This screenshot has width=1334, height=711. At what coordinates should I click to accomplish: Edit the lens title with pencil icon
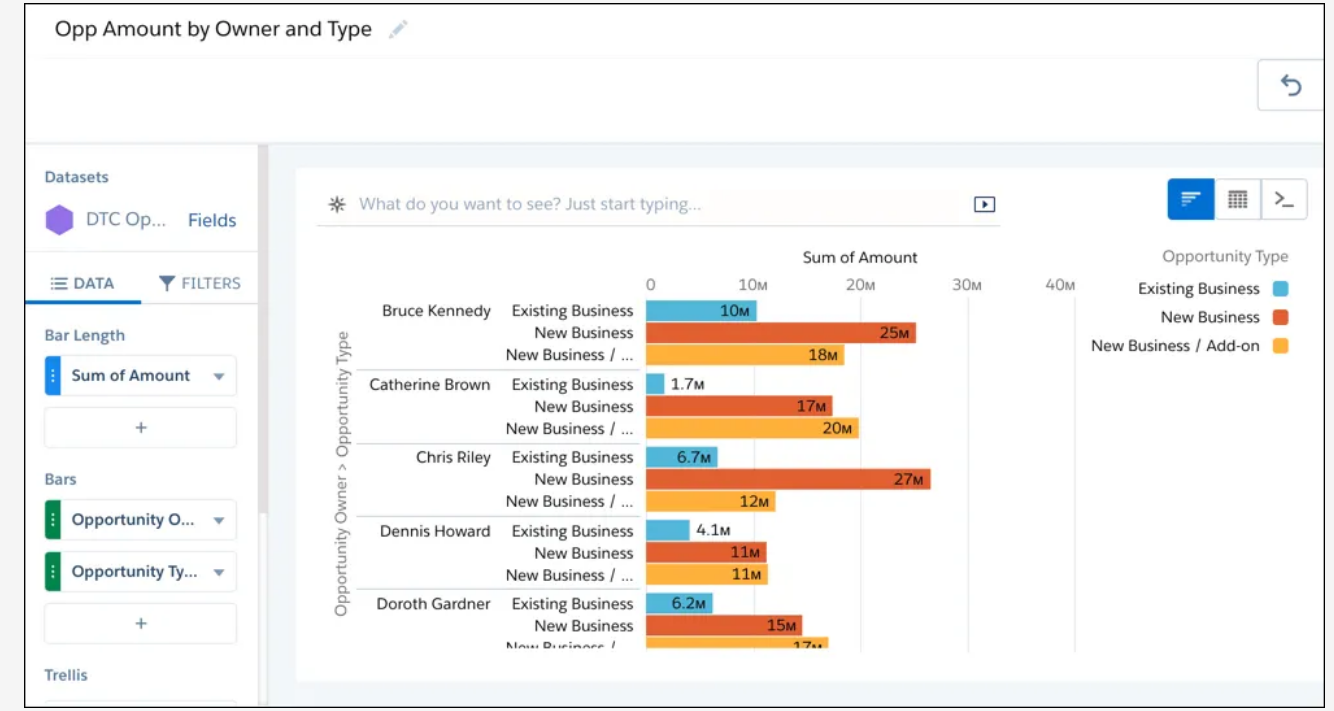(x=398, y=29)
